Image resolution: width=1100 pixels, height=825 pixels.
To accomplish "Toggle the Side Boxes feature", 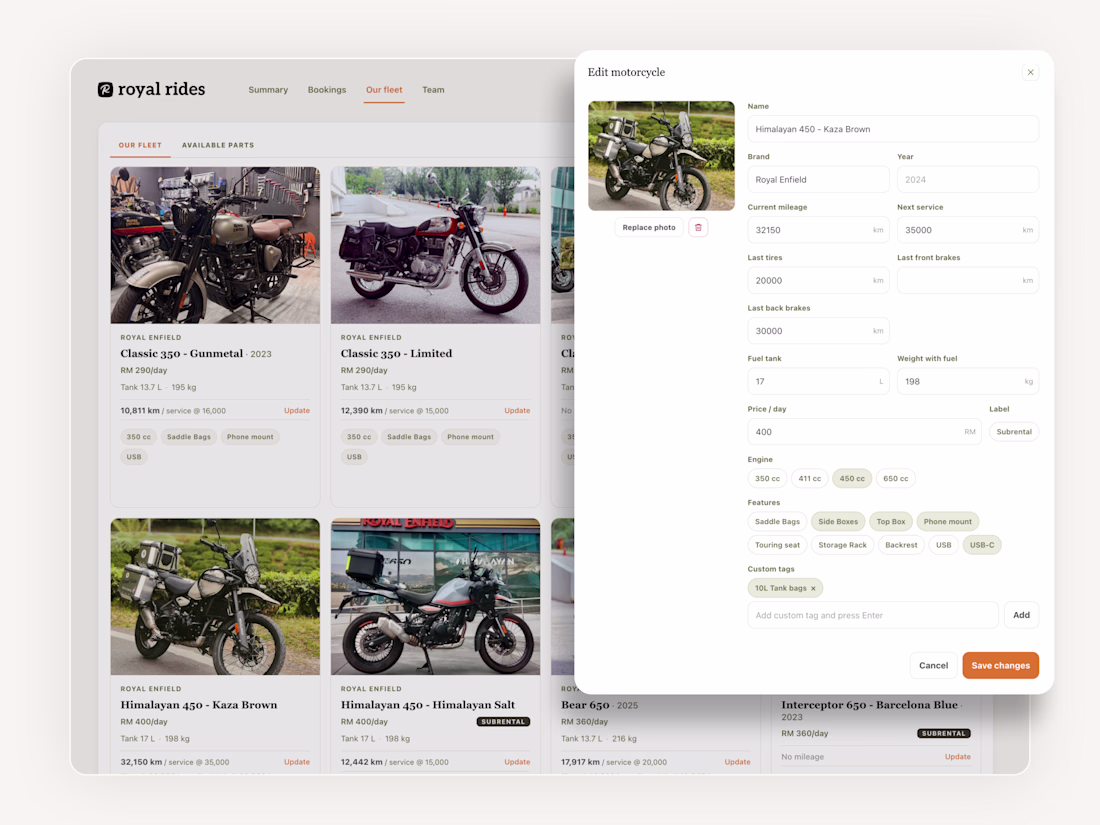I will pos(838,521).
